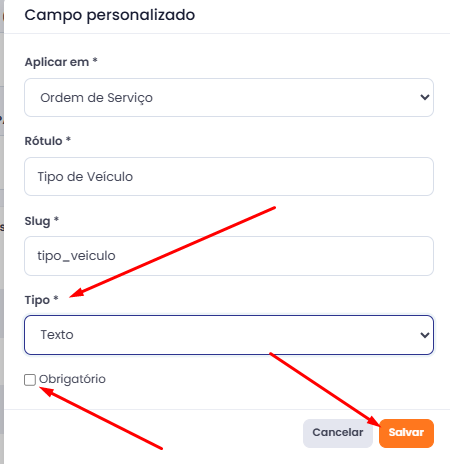
Task: Click the Campo personalizado dialog title
Action: coord(110,15)
